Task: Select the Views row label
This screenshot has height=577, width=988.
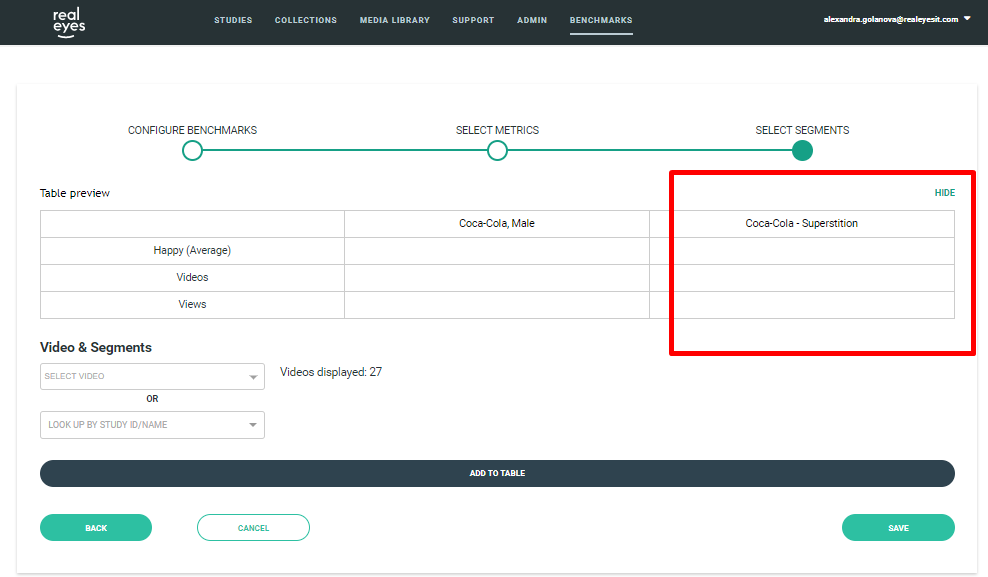Action: point(192,305)
